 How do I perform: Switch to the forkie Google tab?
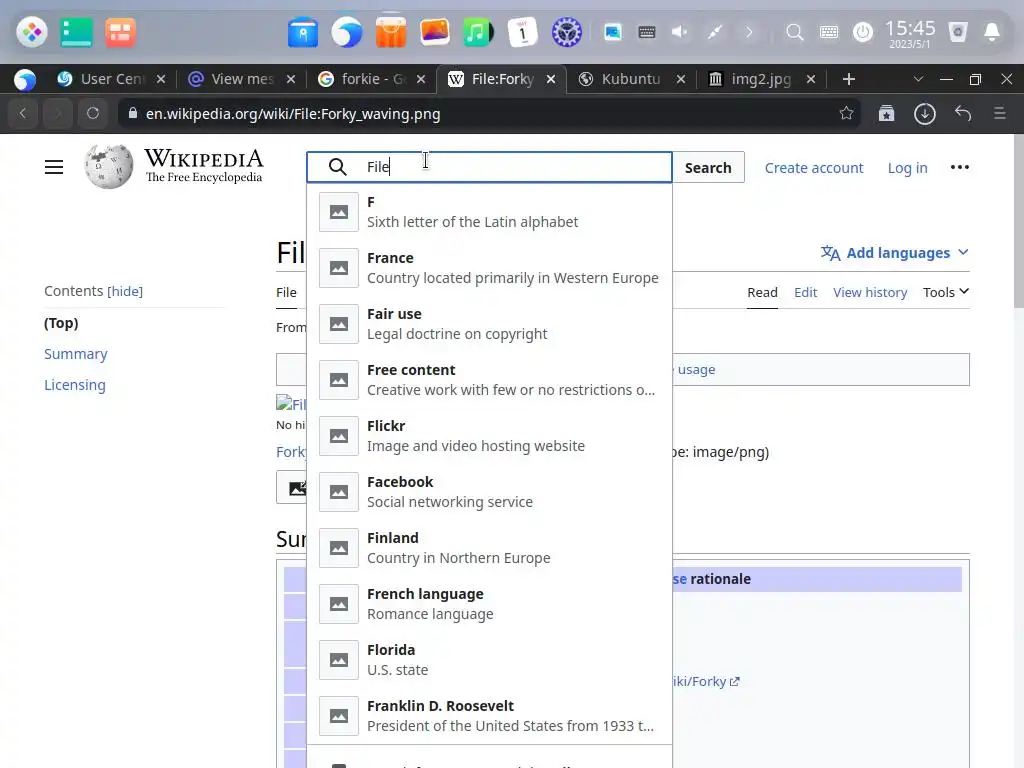[372, 79]
